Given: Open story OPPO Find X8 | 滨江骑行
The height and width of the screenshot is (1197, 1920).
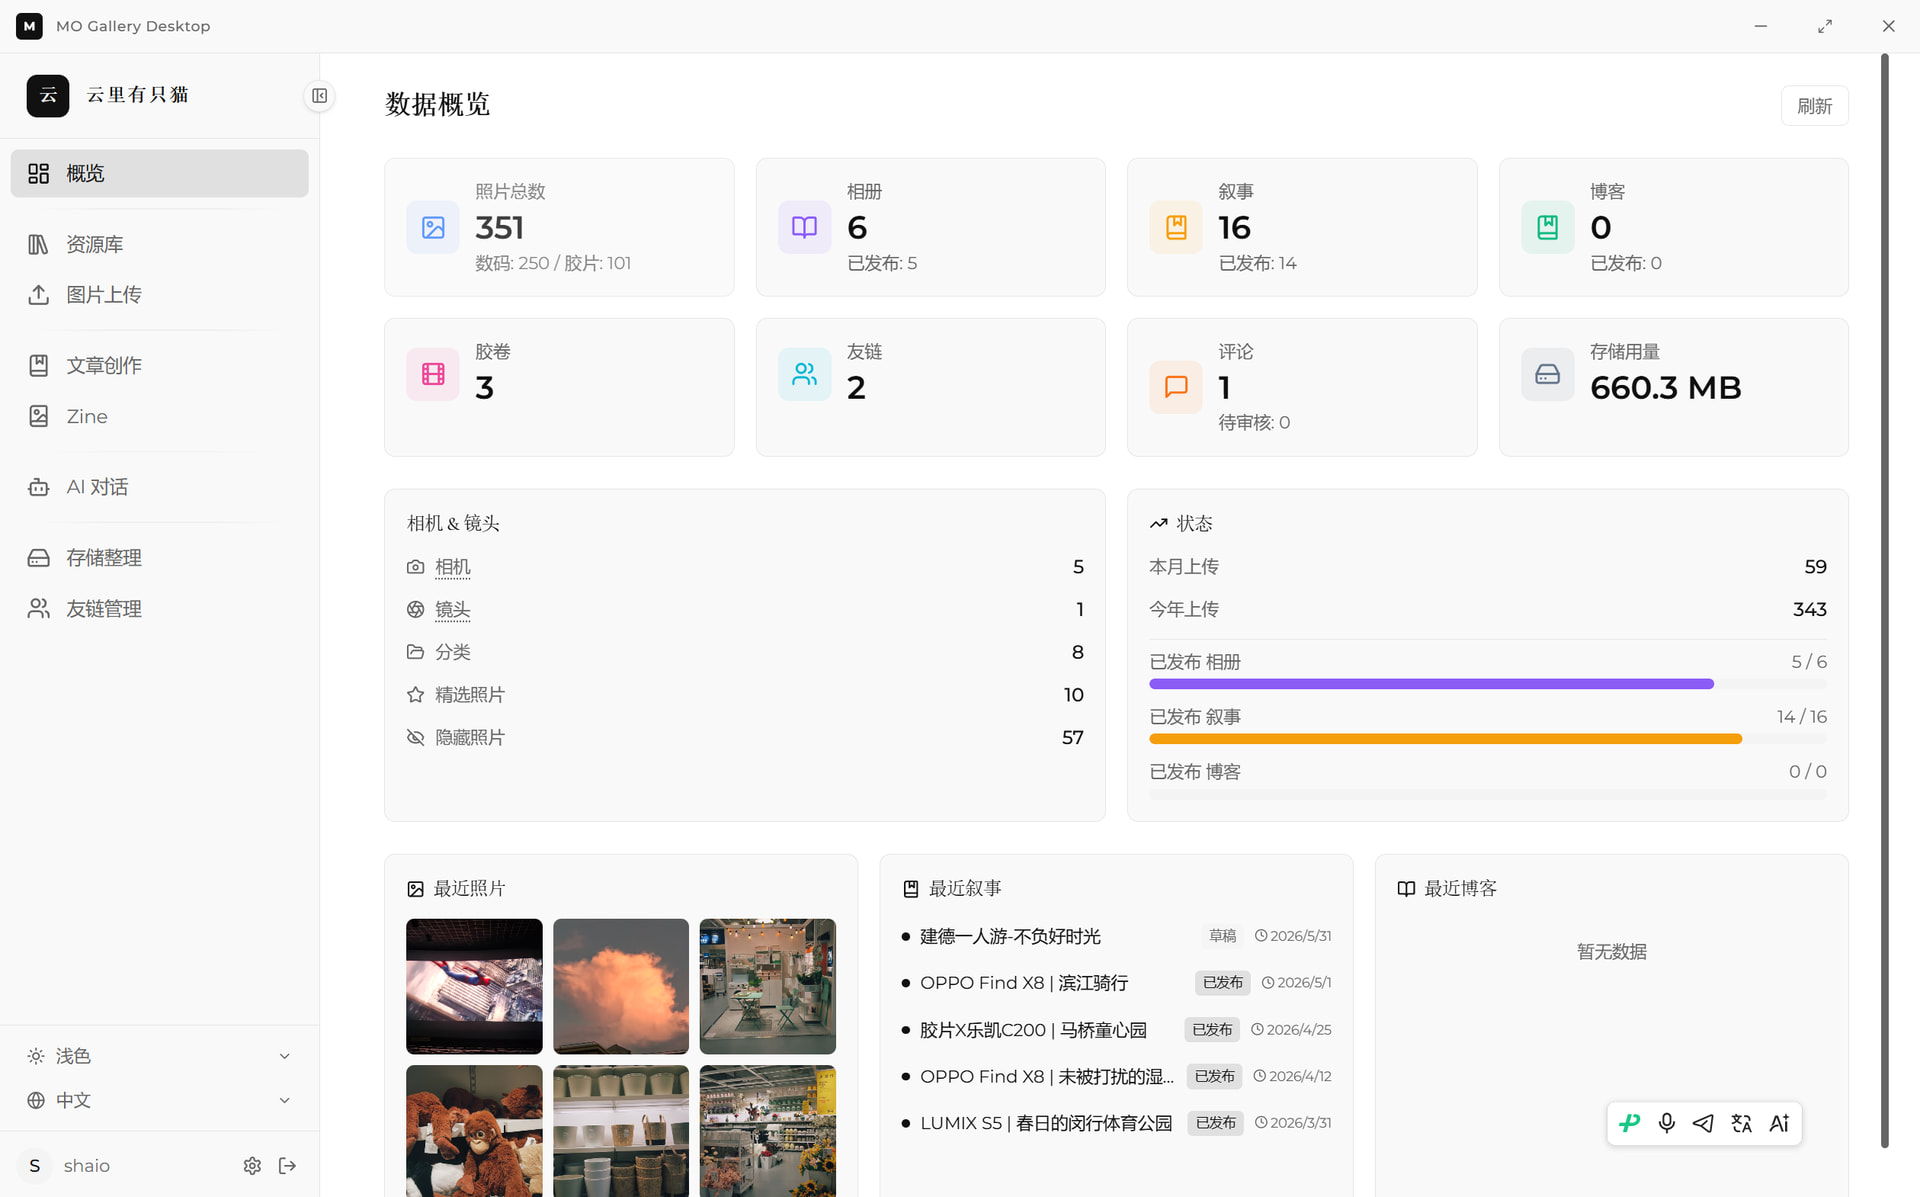Looking at the screenshot, I should click(1024, 983).
